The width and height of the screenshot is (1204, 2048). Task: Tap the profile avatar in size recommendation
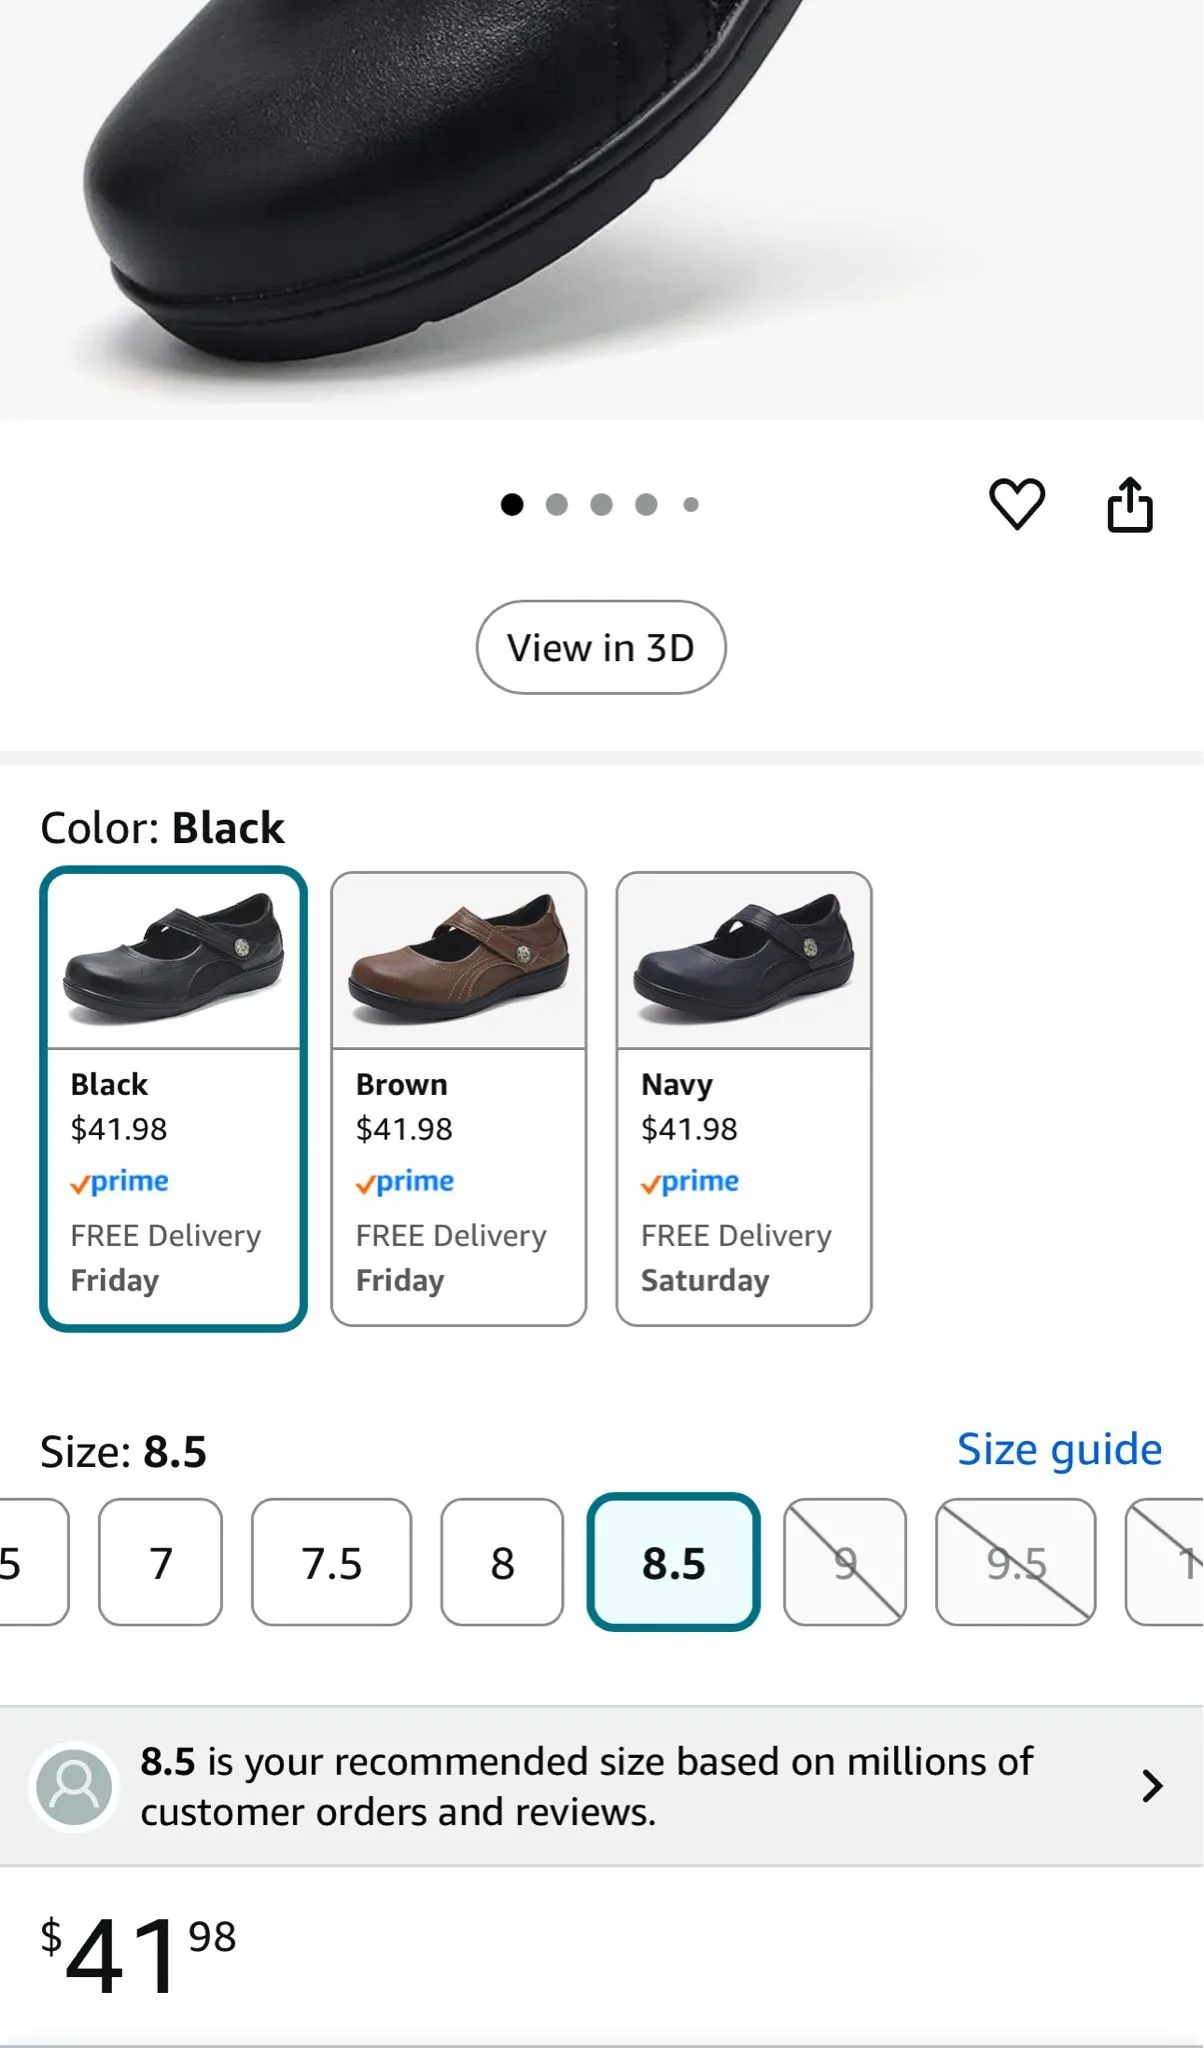click(75, 1787)
